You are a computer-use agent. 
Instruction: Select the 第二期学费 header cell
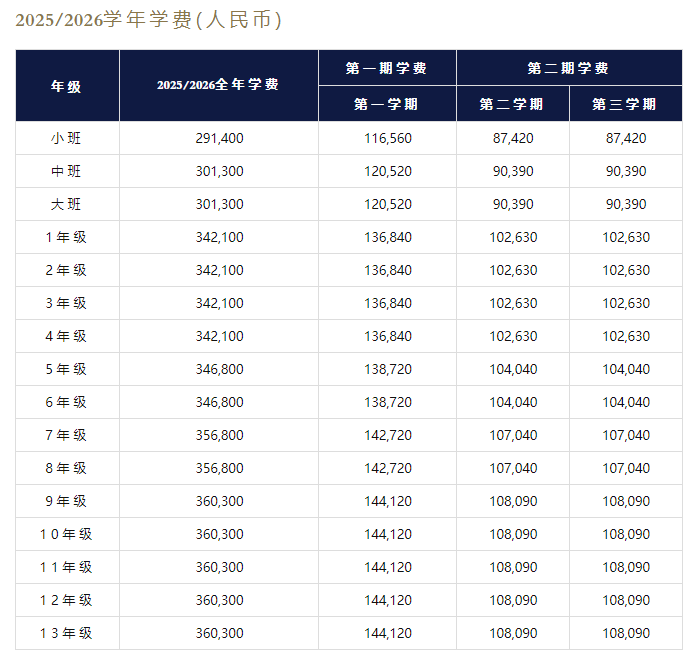(x=568, y=68)
